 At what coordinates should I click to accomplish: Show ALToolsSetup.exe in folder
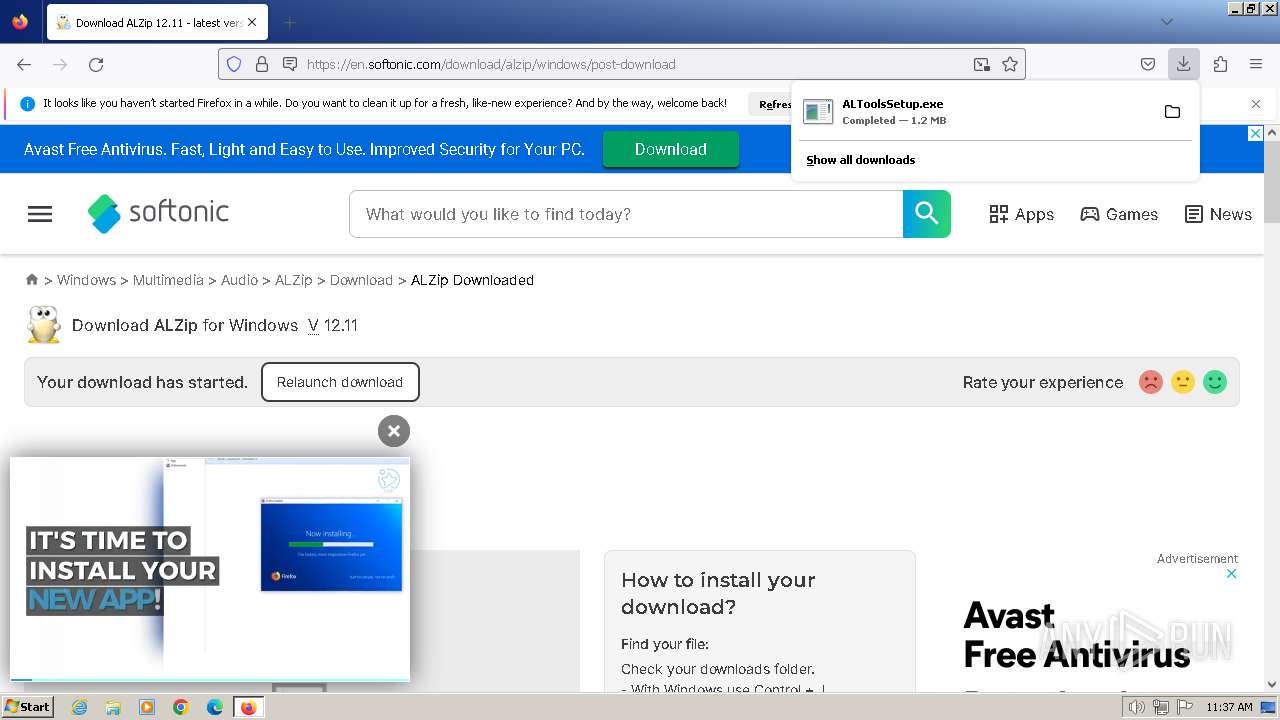point(1172,111)
